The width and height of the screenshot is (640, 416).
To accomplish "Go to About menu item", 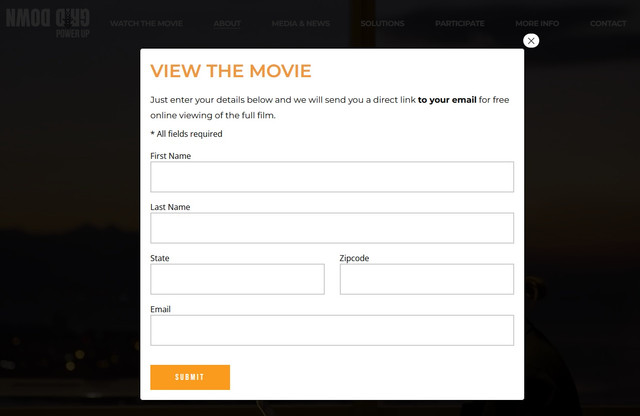I will click(x=227, y=23).
